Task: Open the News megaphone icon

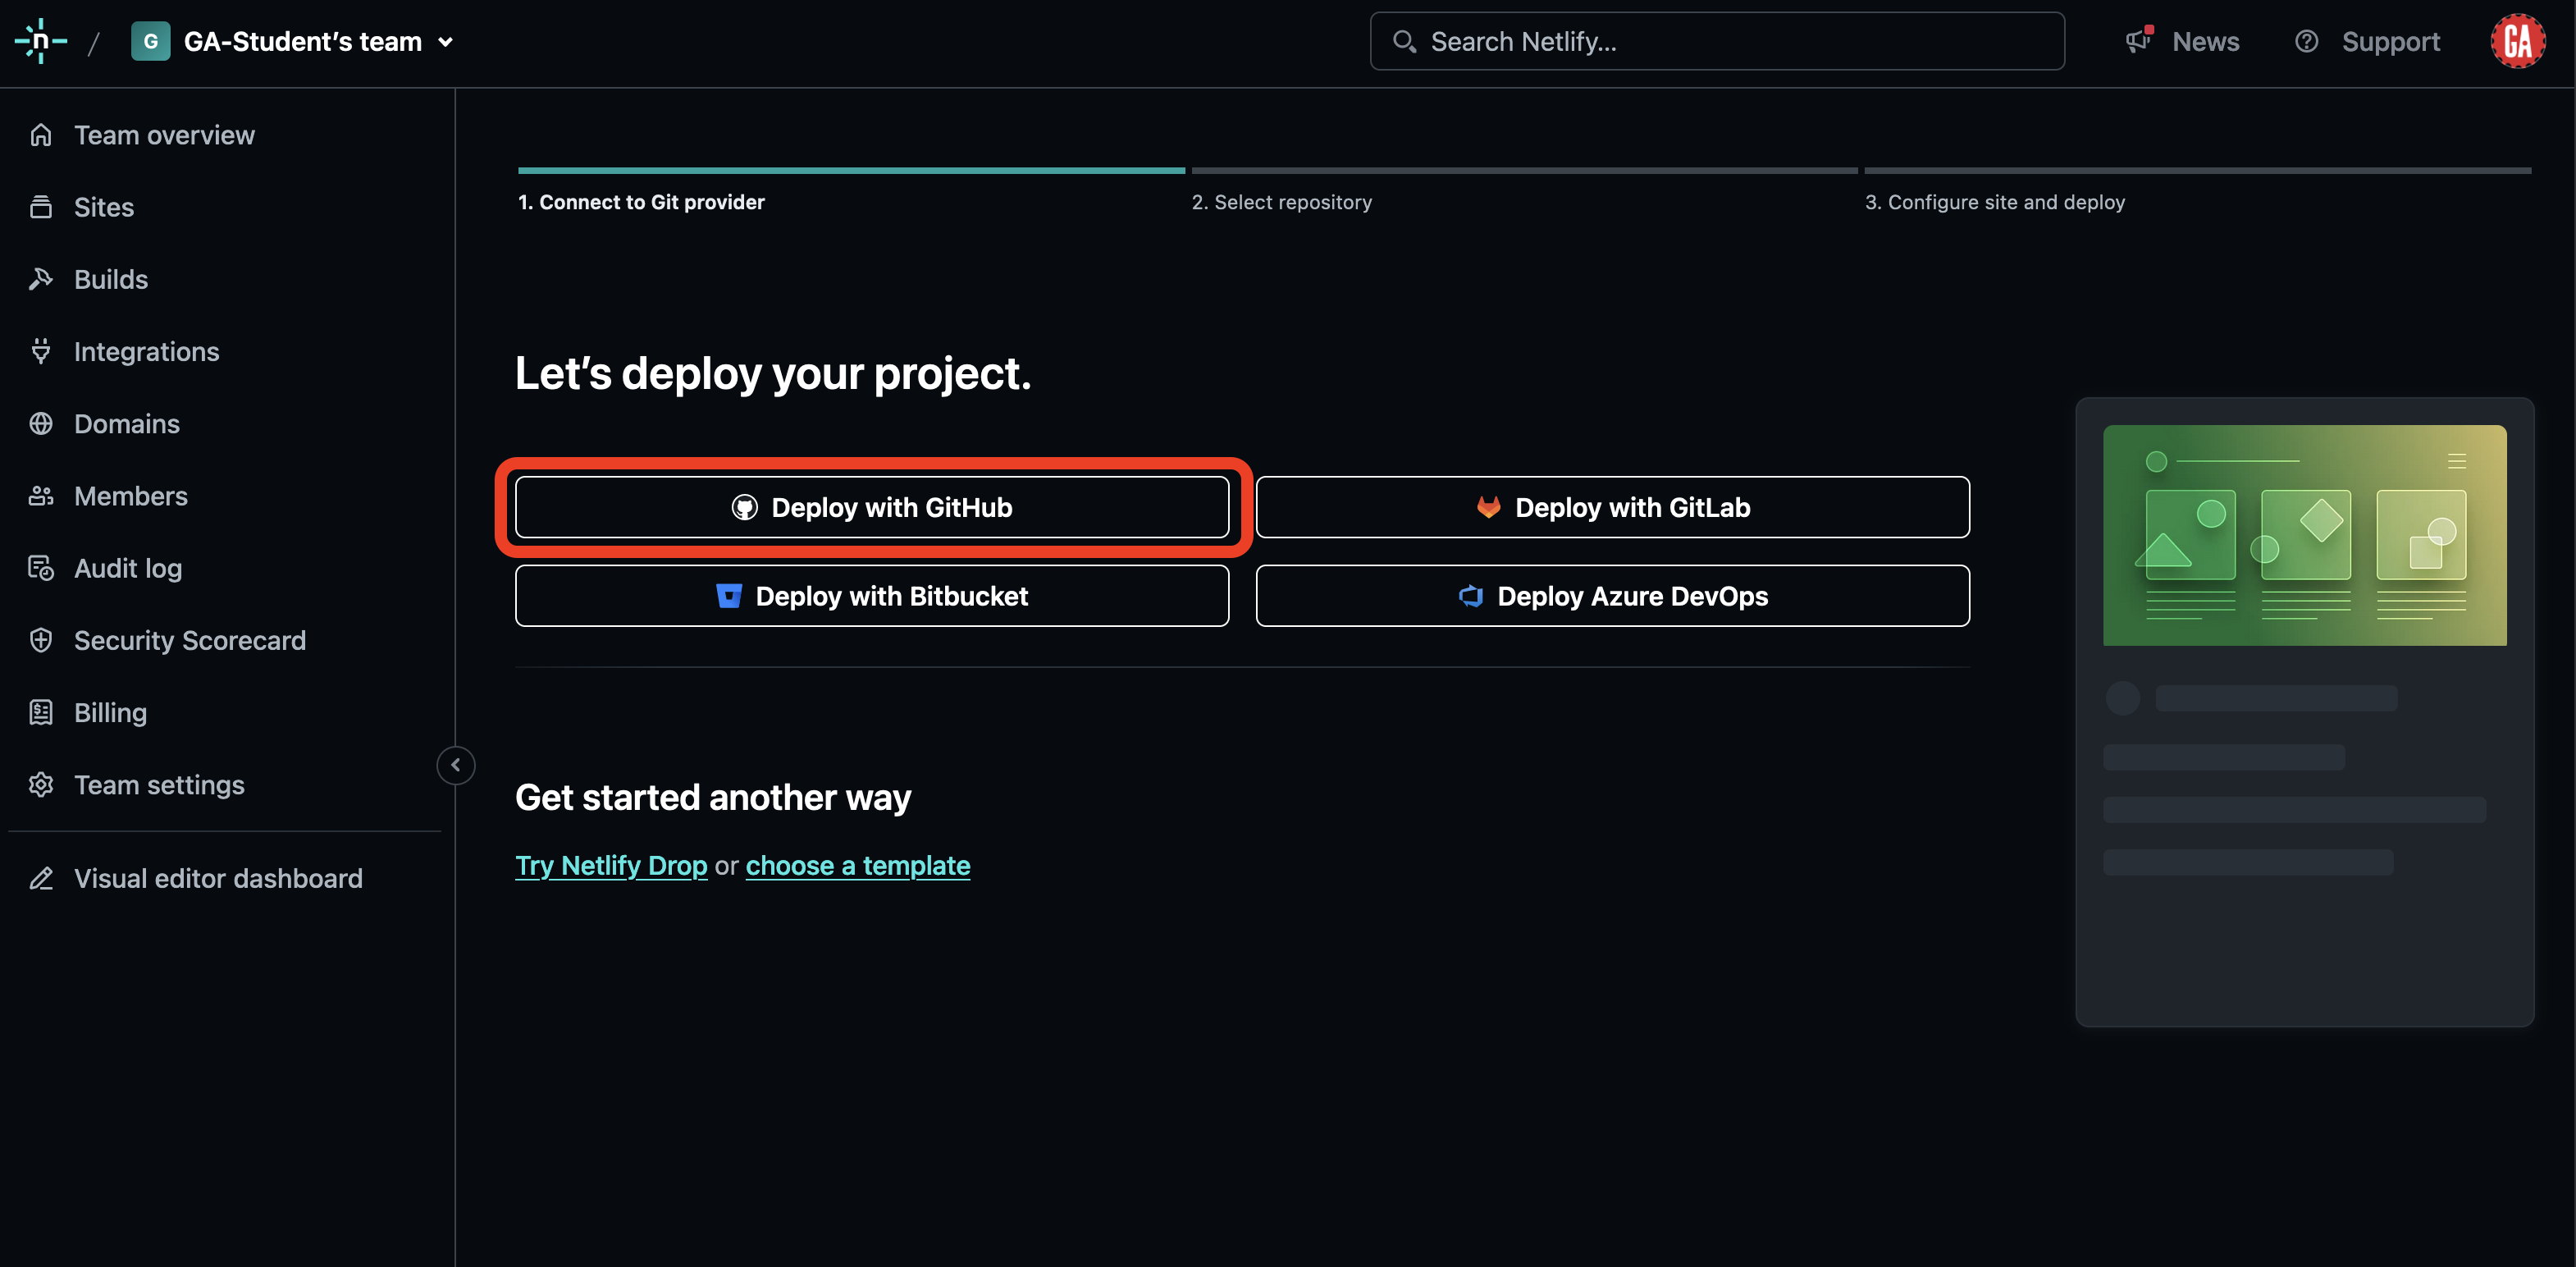Action: coord(2138,41)
